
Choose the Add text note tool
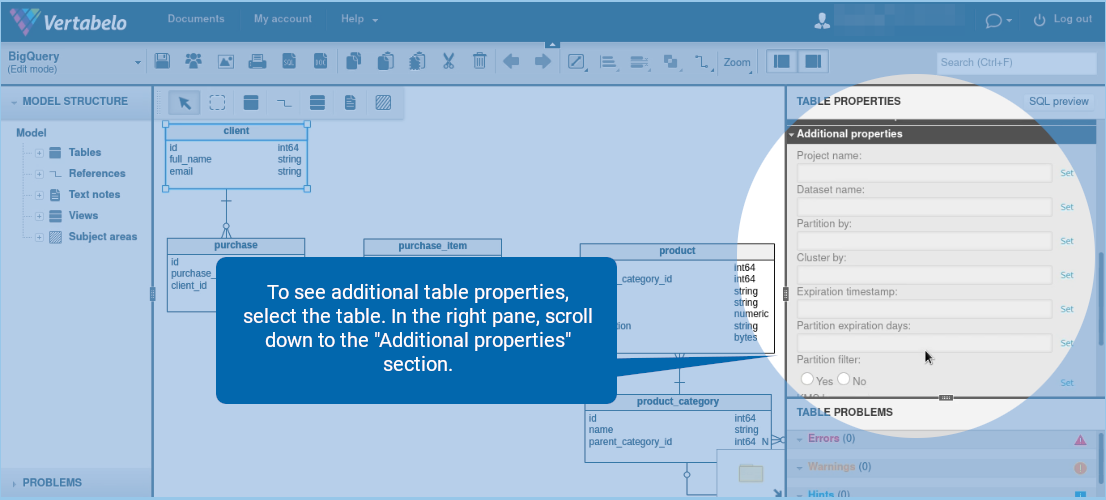(350, 103)
